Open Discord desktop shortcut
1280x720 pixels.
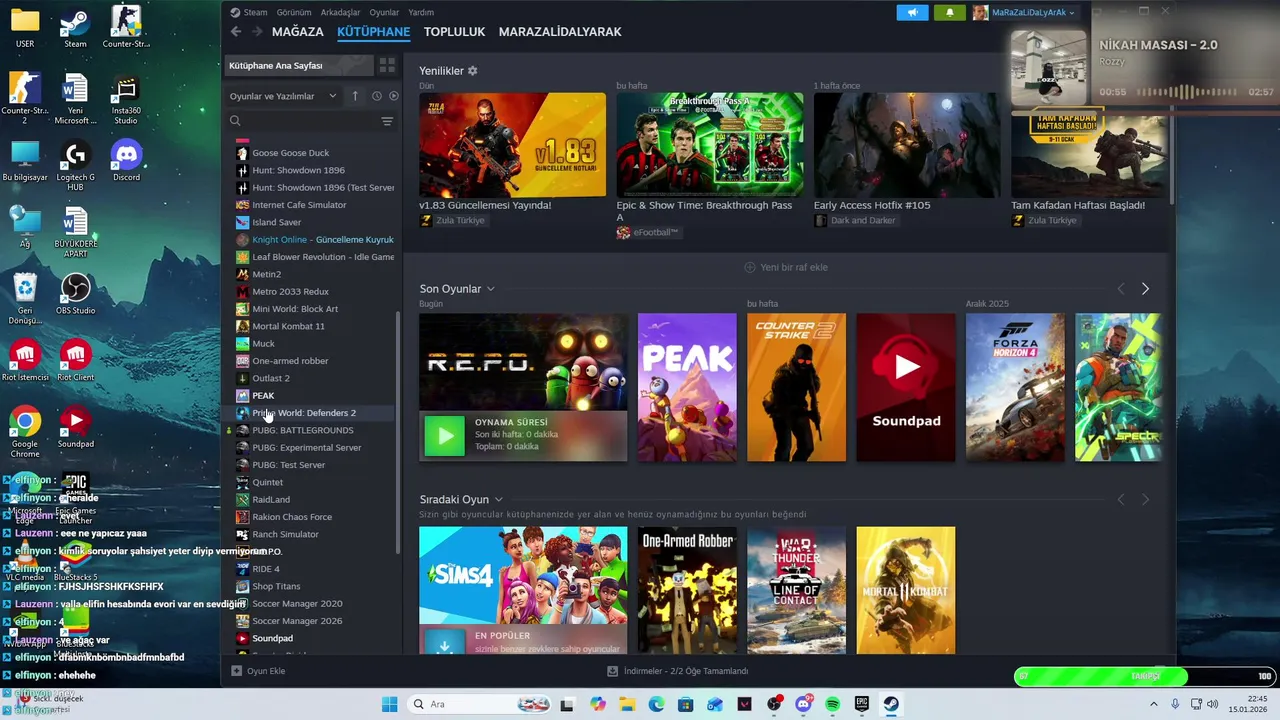[126, 161]
